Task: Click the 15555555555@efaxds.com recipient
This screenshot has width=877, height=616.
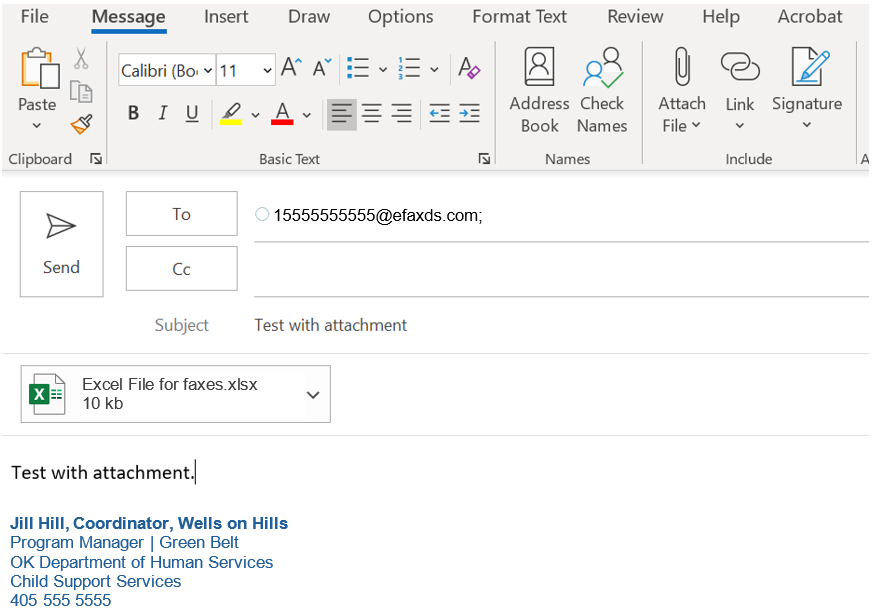Action: [378, 215]
